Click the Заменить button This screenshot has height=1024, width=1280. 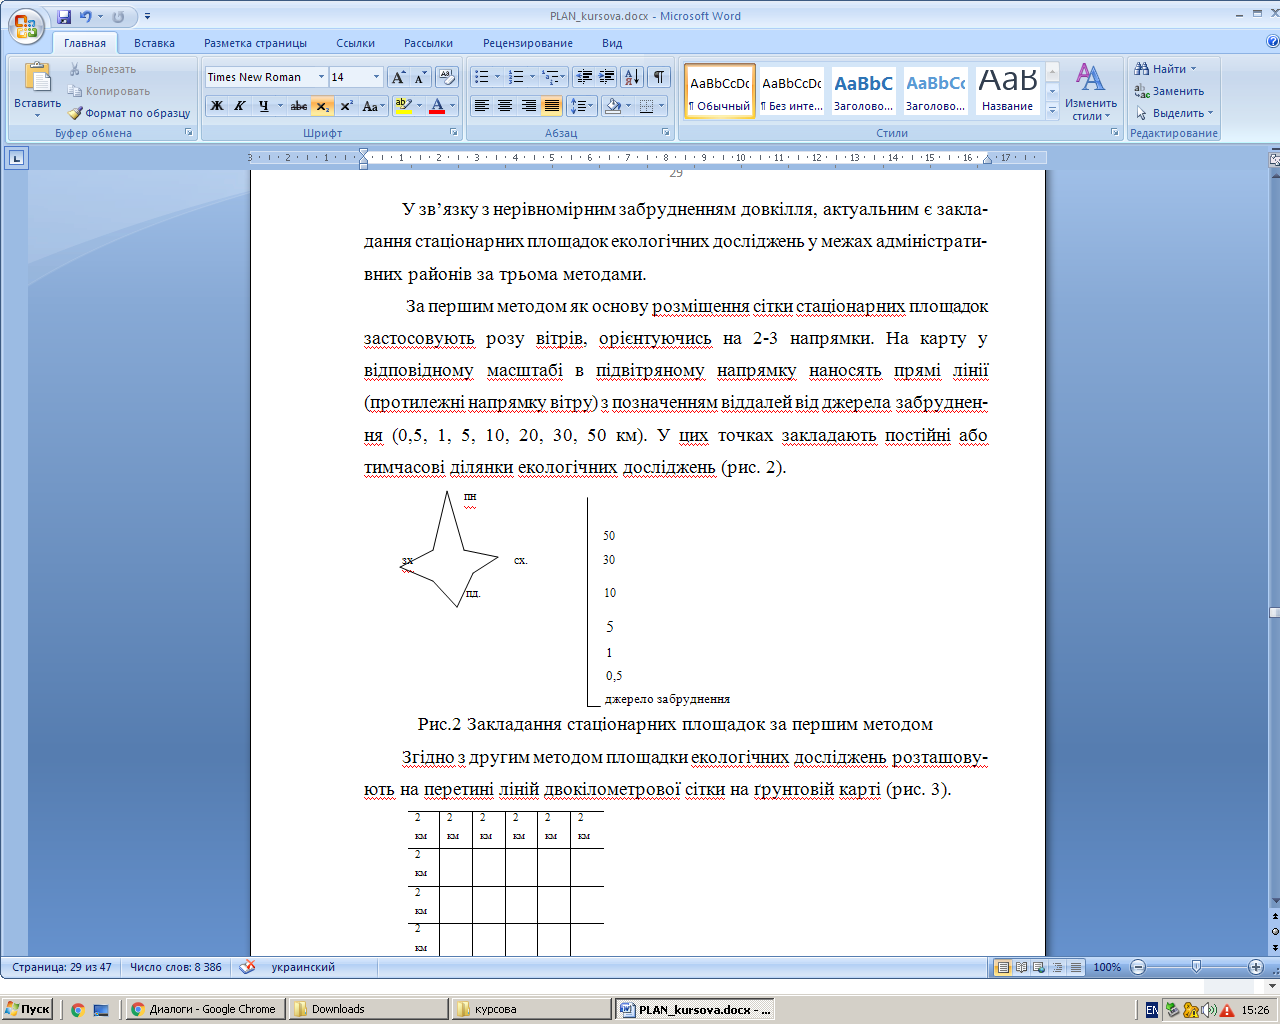1169,91
